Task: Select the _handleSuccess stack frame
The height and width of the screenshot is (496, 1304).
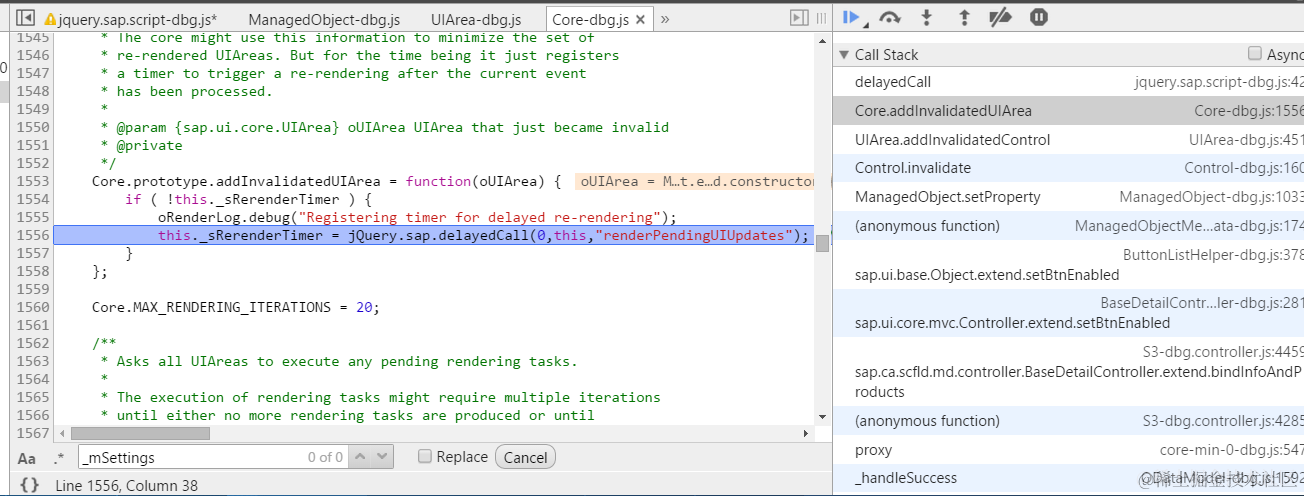Action: click(1068, 478)
